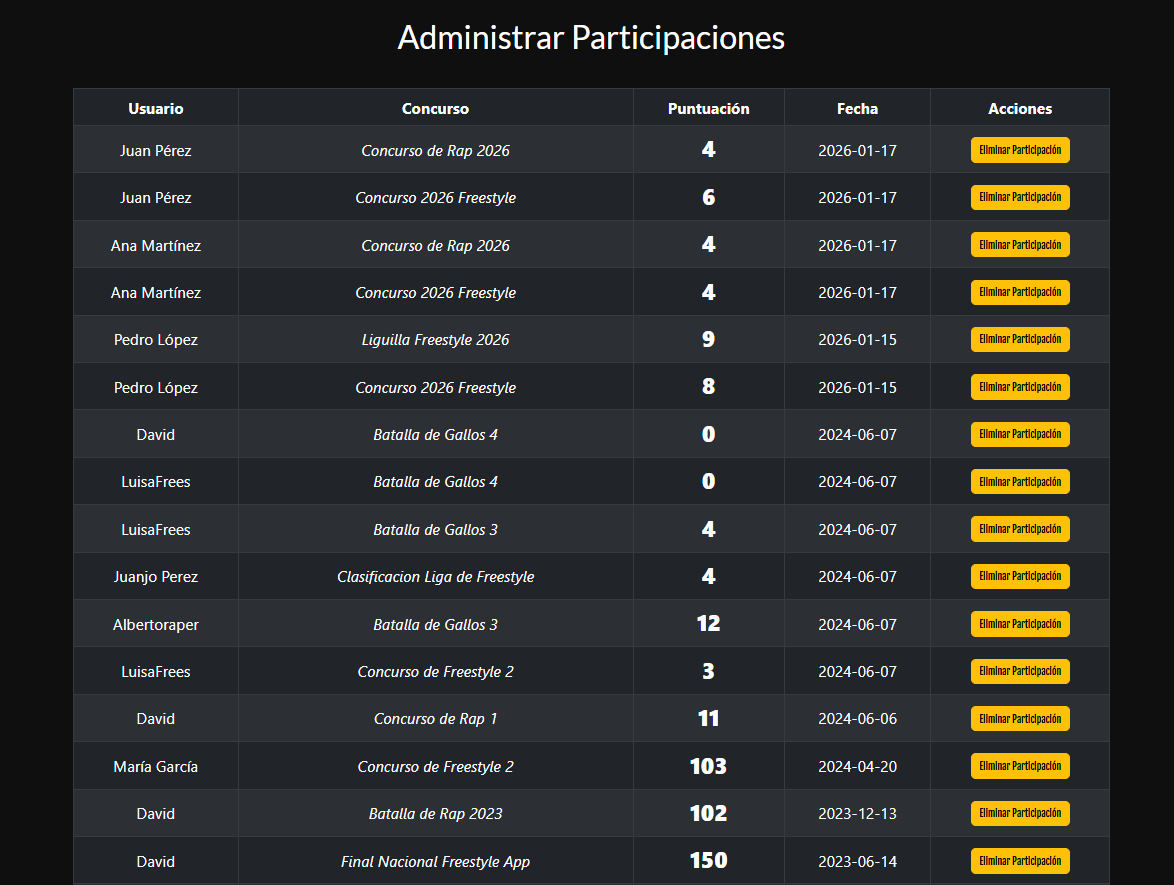Remove David's Batalla de Gallos 4 participation
1174x885 pixels.
tap(1020, 434)
